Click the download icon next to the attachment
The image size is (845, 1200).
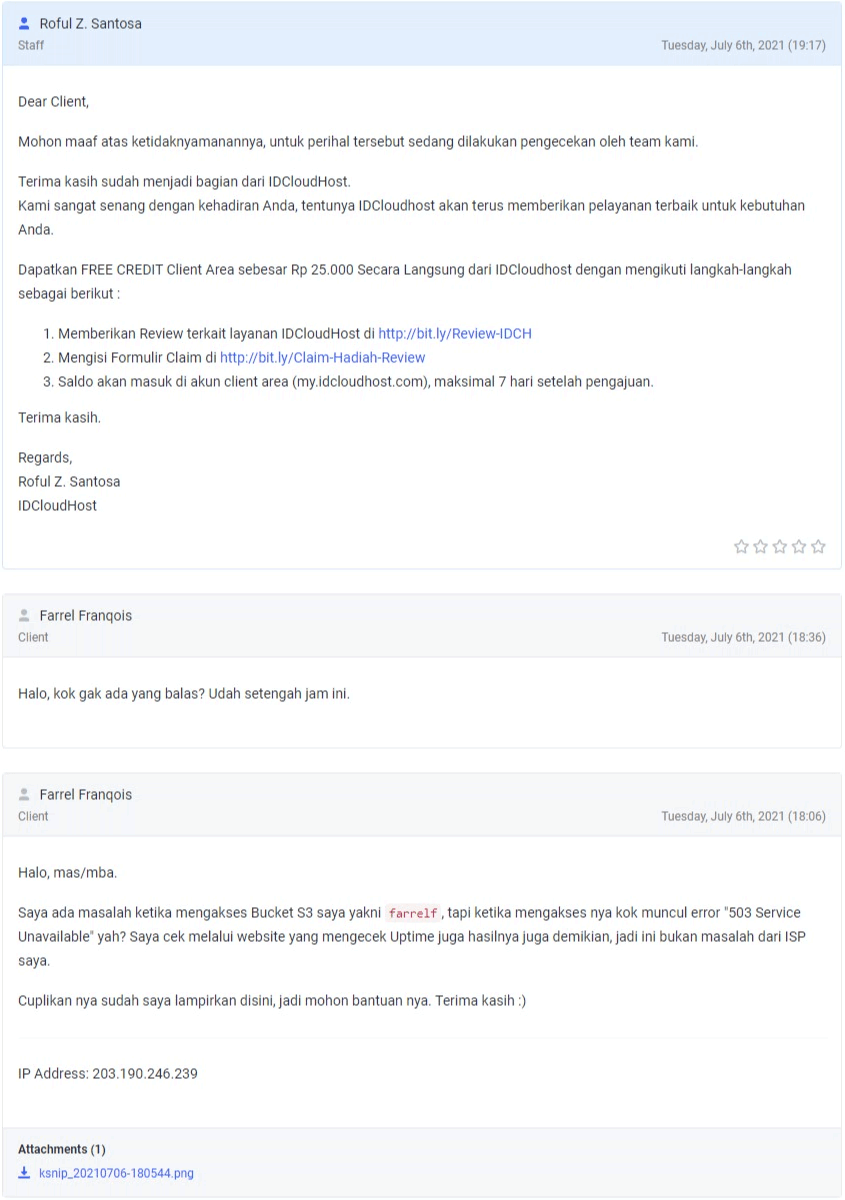25,1173
